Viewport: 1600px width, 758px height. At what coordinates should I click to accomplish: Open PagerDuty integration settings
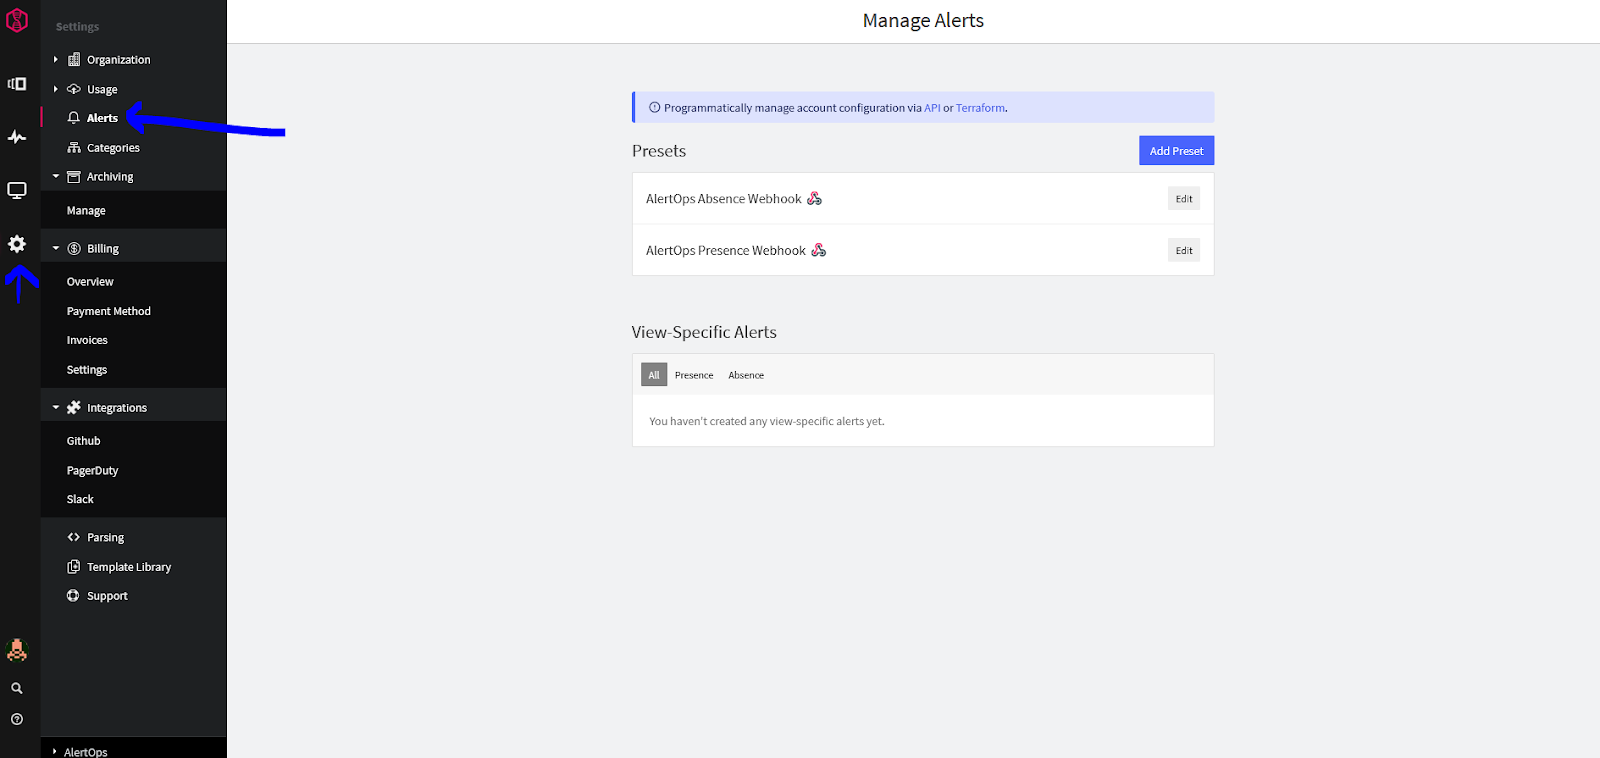tap(92, 470)
